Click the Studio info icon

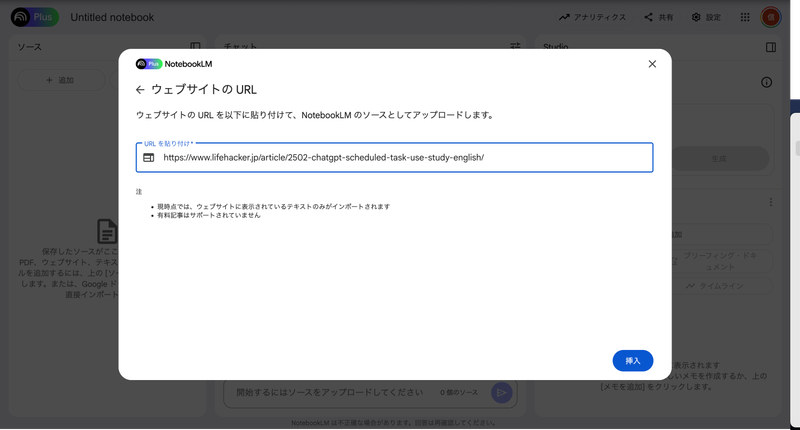pos(766,82)
